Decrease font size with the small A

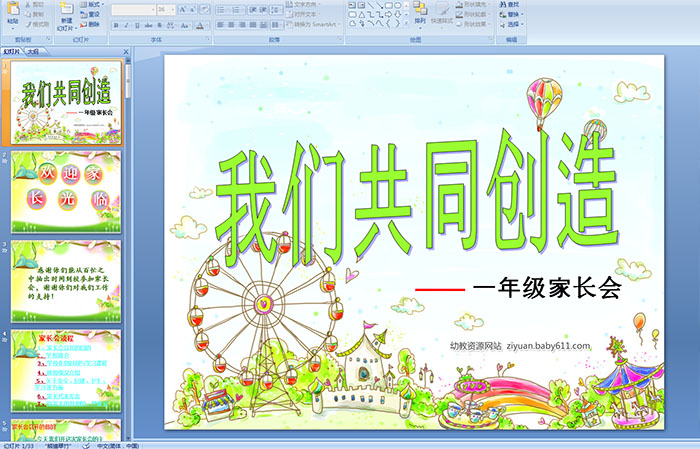pos(193,9)
